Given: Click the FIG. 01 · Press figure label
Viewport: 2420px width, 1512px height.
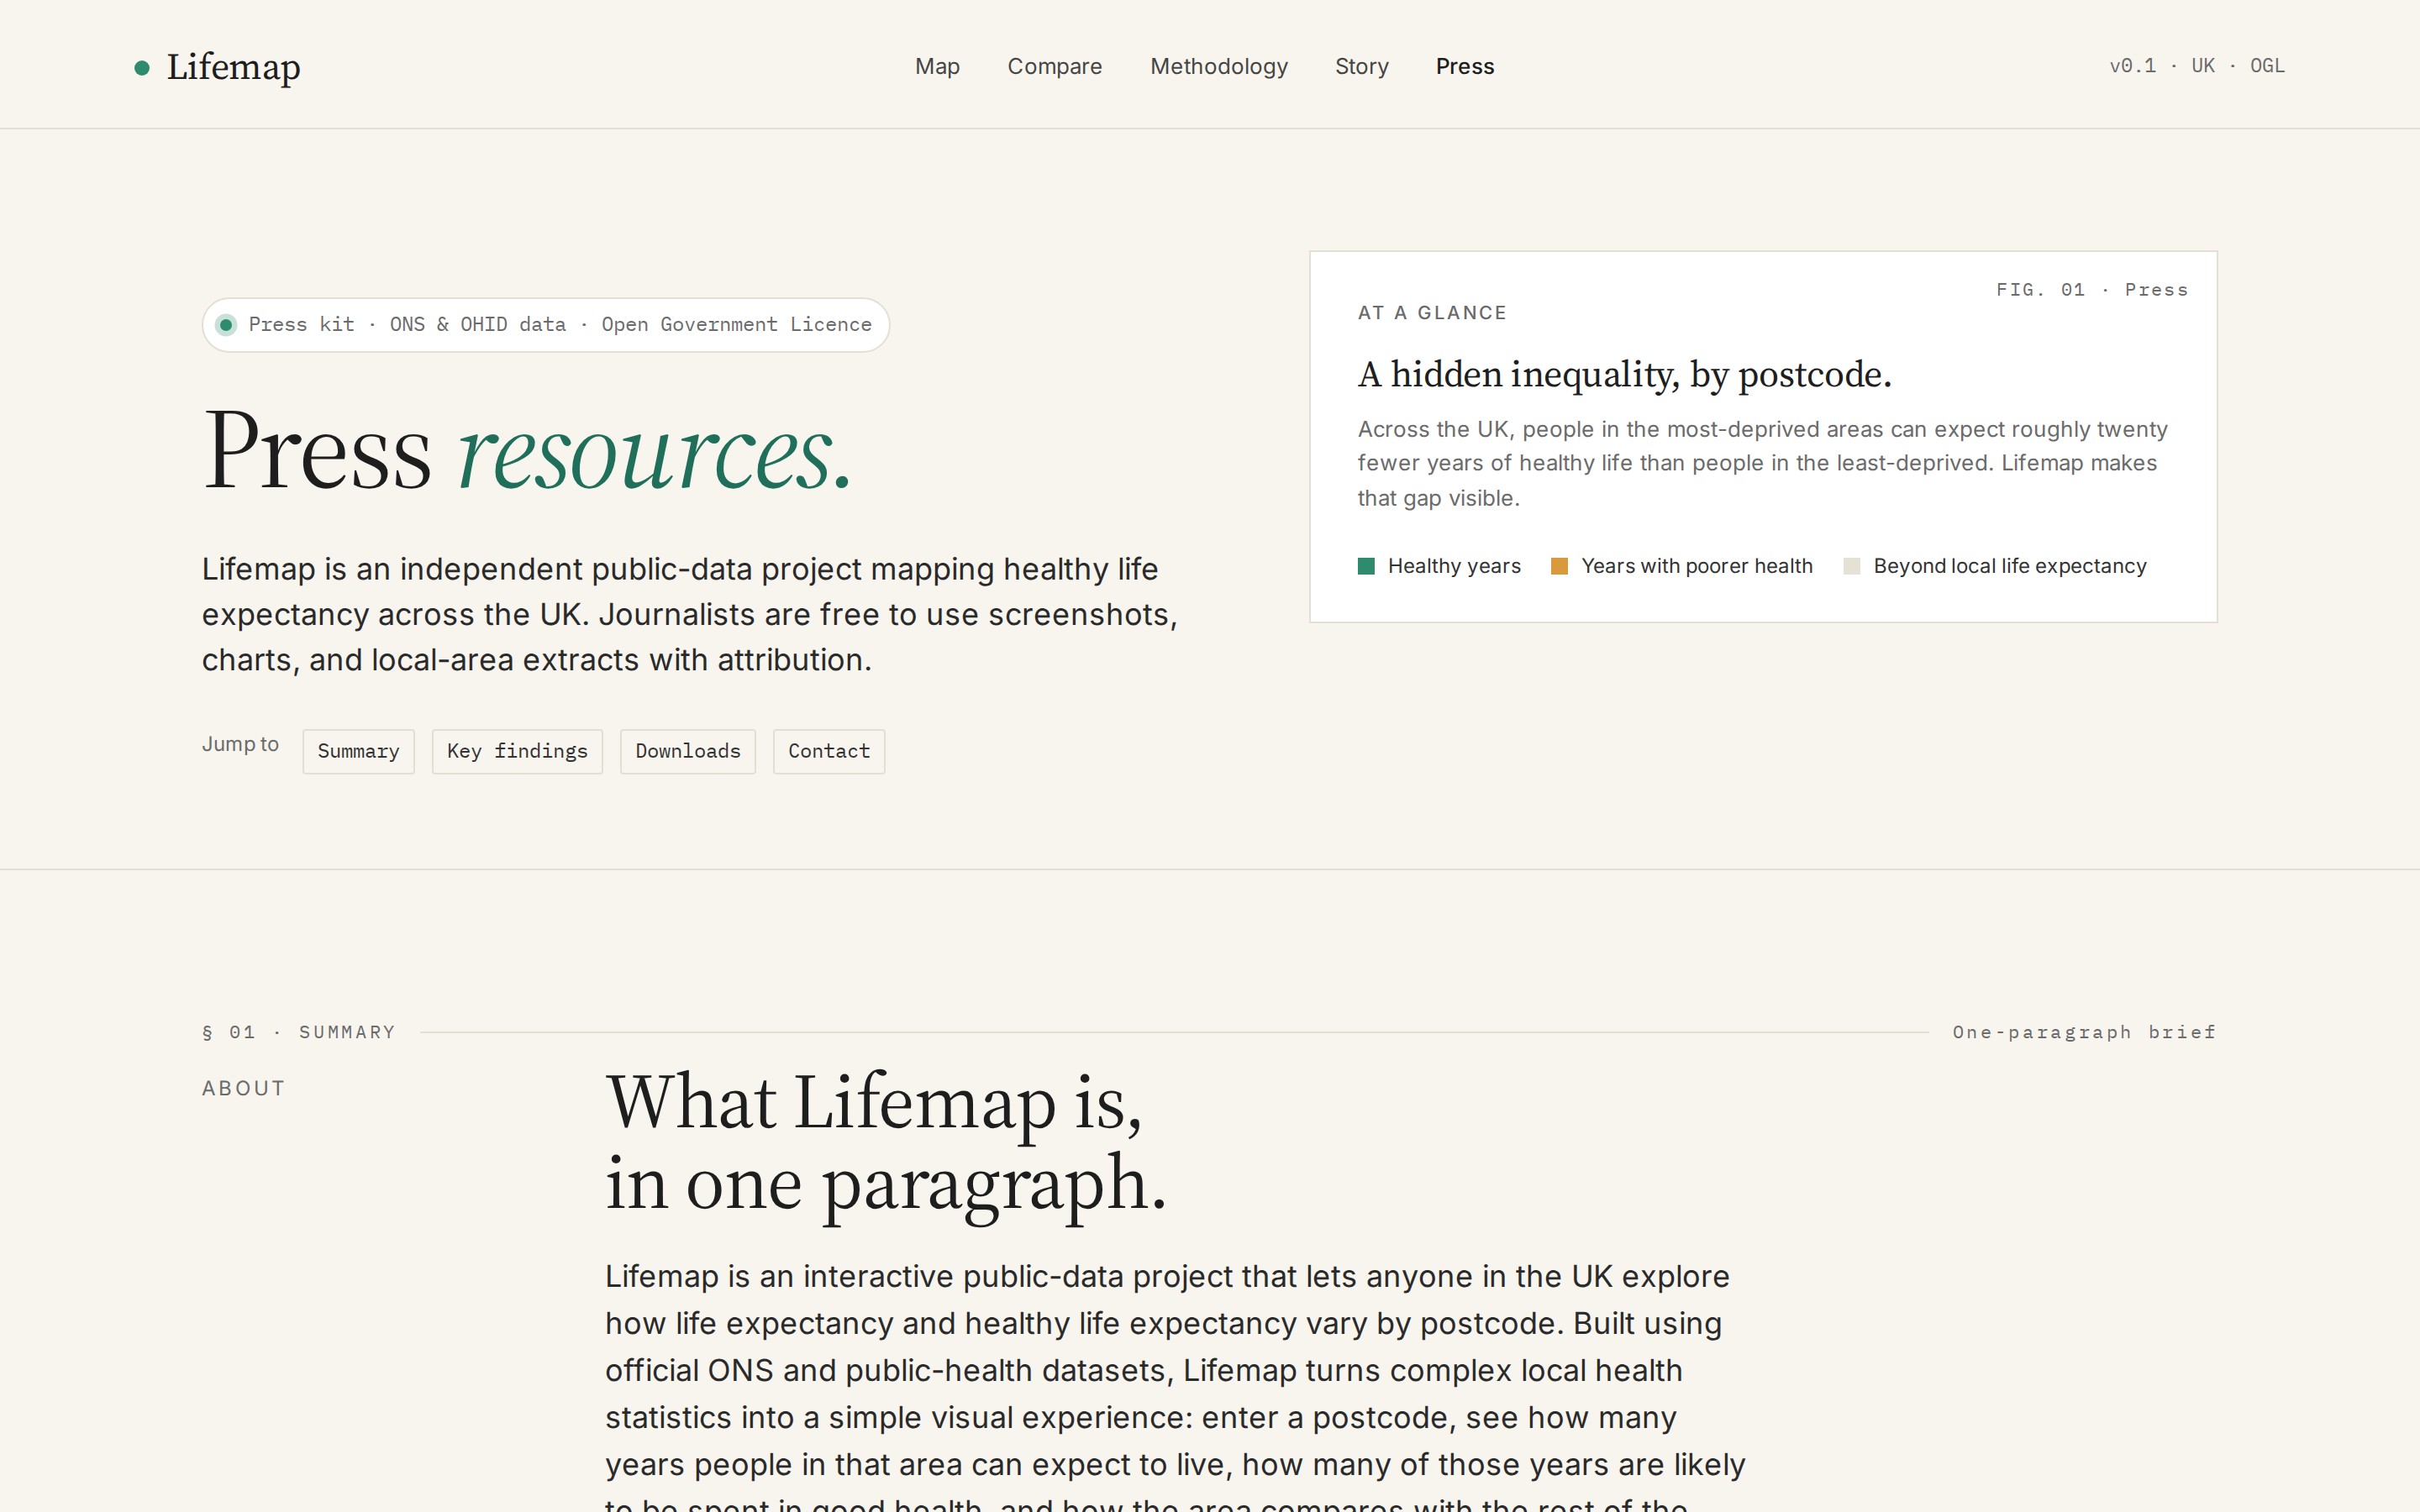Looking at the screenshot, I should tap(2091, 290).
